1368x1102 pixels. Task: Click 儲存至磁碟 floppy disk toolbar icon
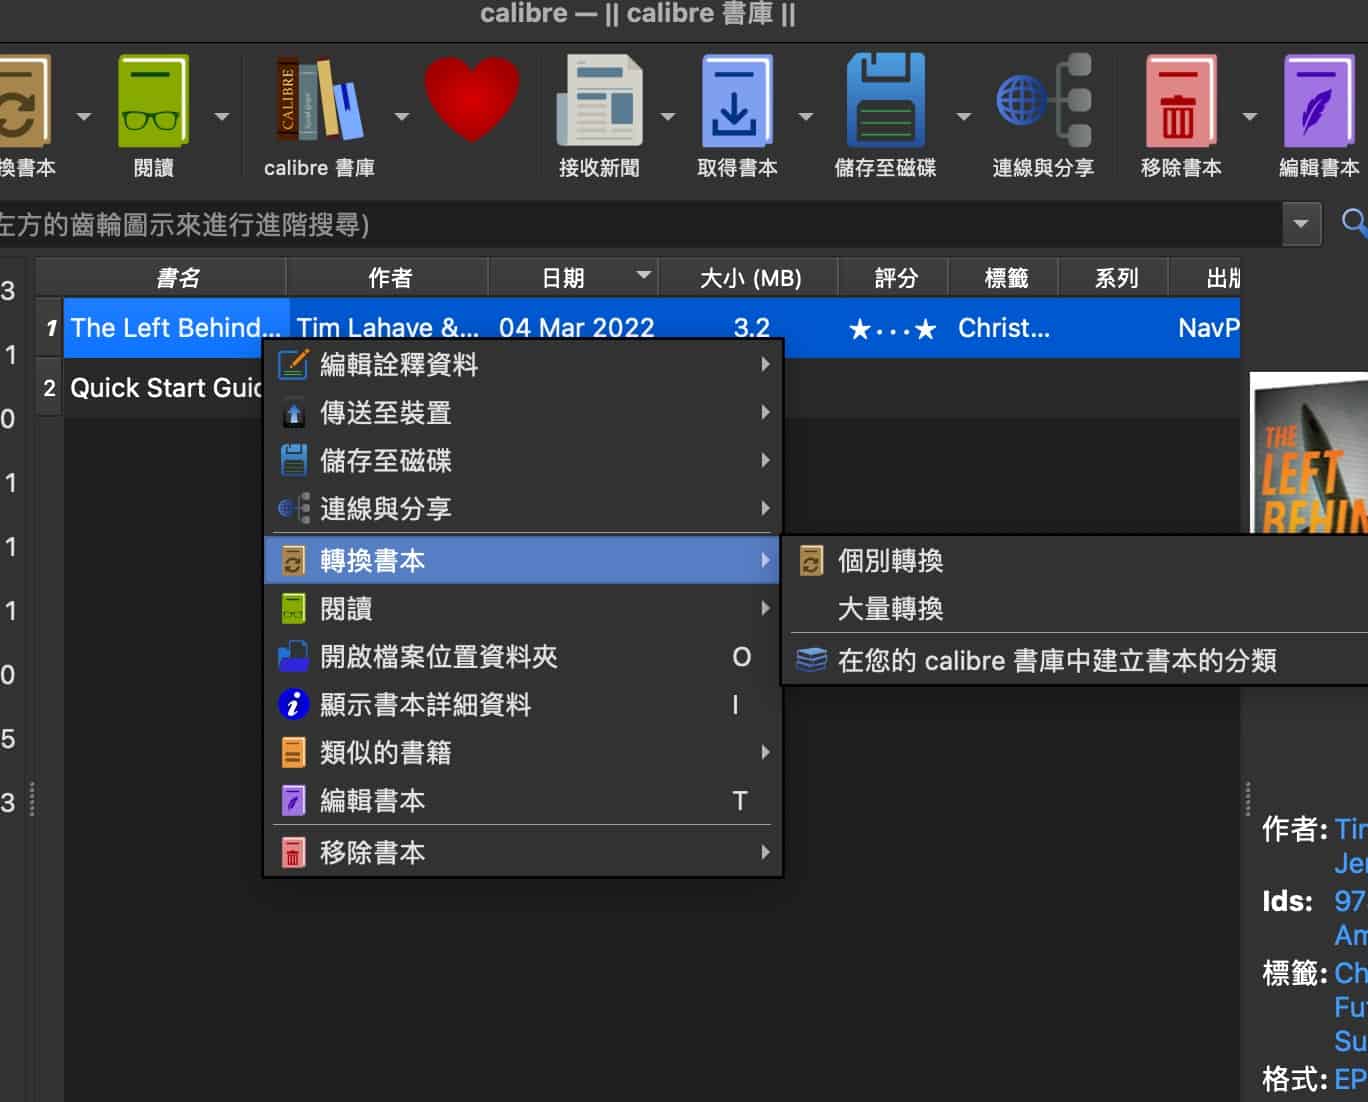click(885, 102)
